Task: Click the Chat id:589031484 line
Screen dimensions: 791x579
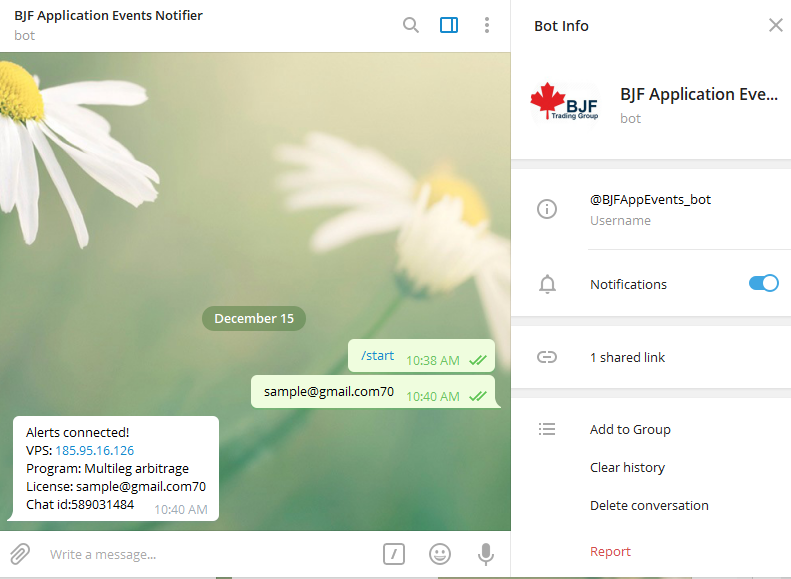Action: 80,504
